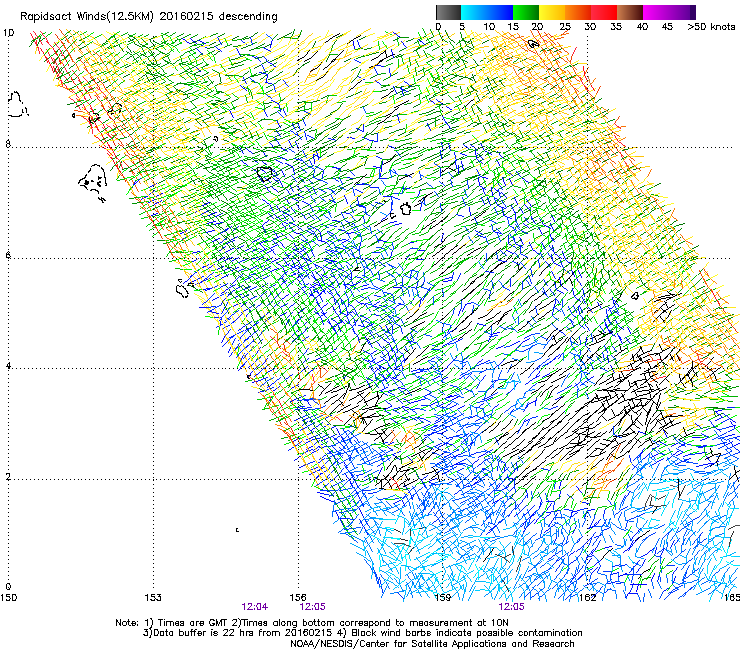Screen dimensions: 740x650
Task: Click longitude label '153' on bottom axis
Action: coord(153,598)
